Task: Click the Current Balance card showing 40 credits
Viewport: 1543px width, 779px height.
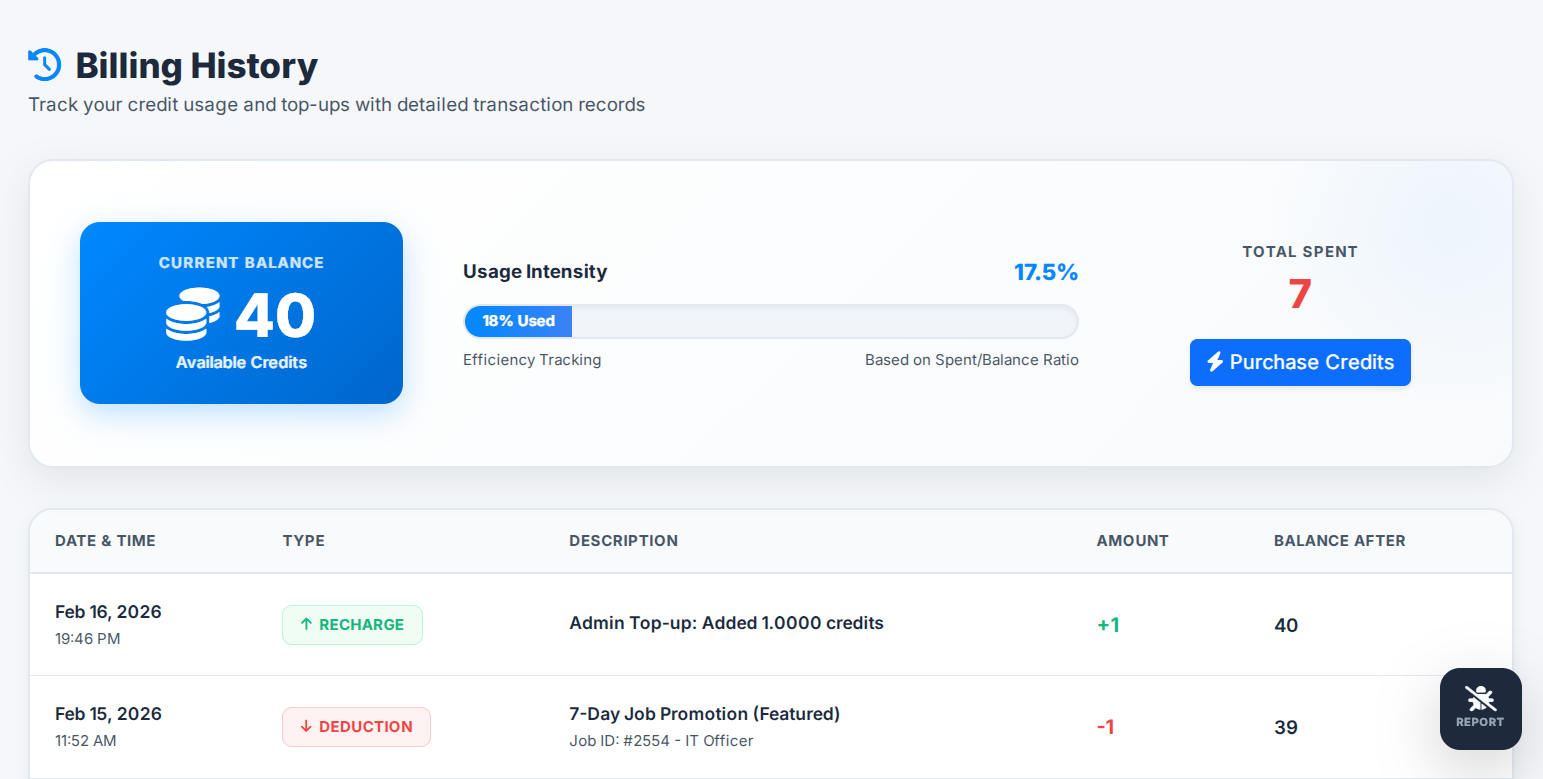Action: click(241, 313)
